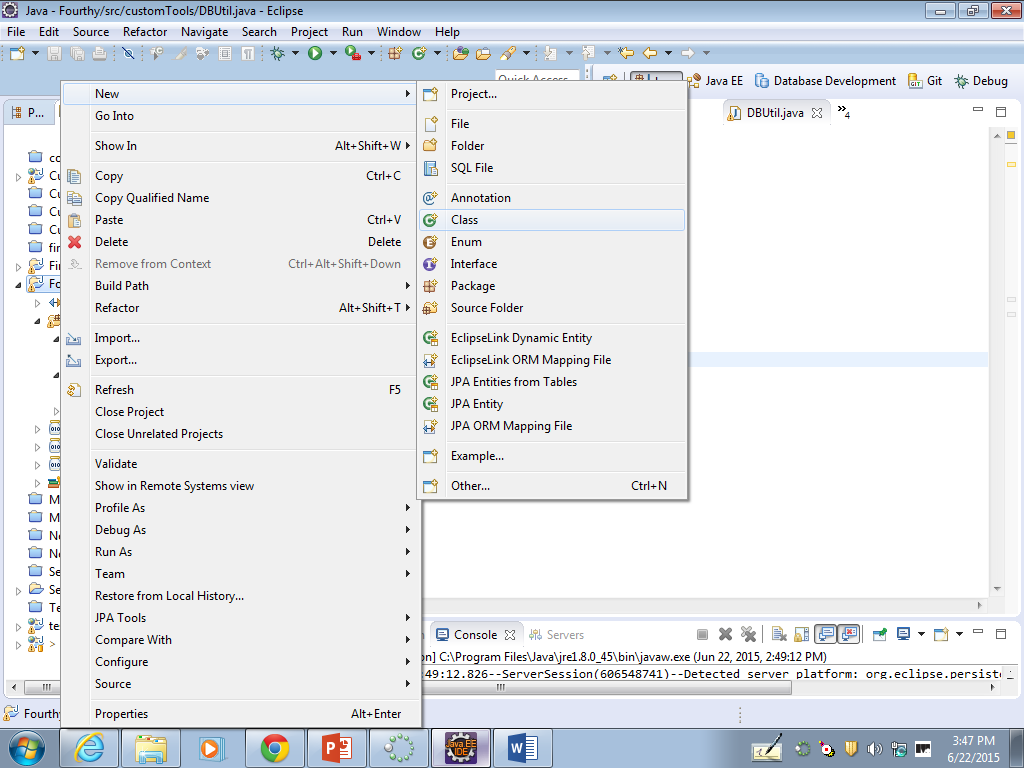
Task: Open the Refactor menu in the menu bar
Action: pos(145,32)
